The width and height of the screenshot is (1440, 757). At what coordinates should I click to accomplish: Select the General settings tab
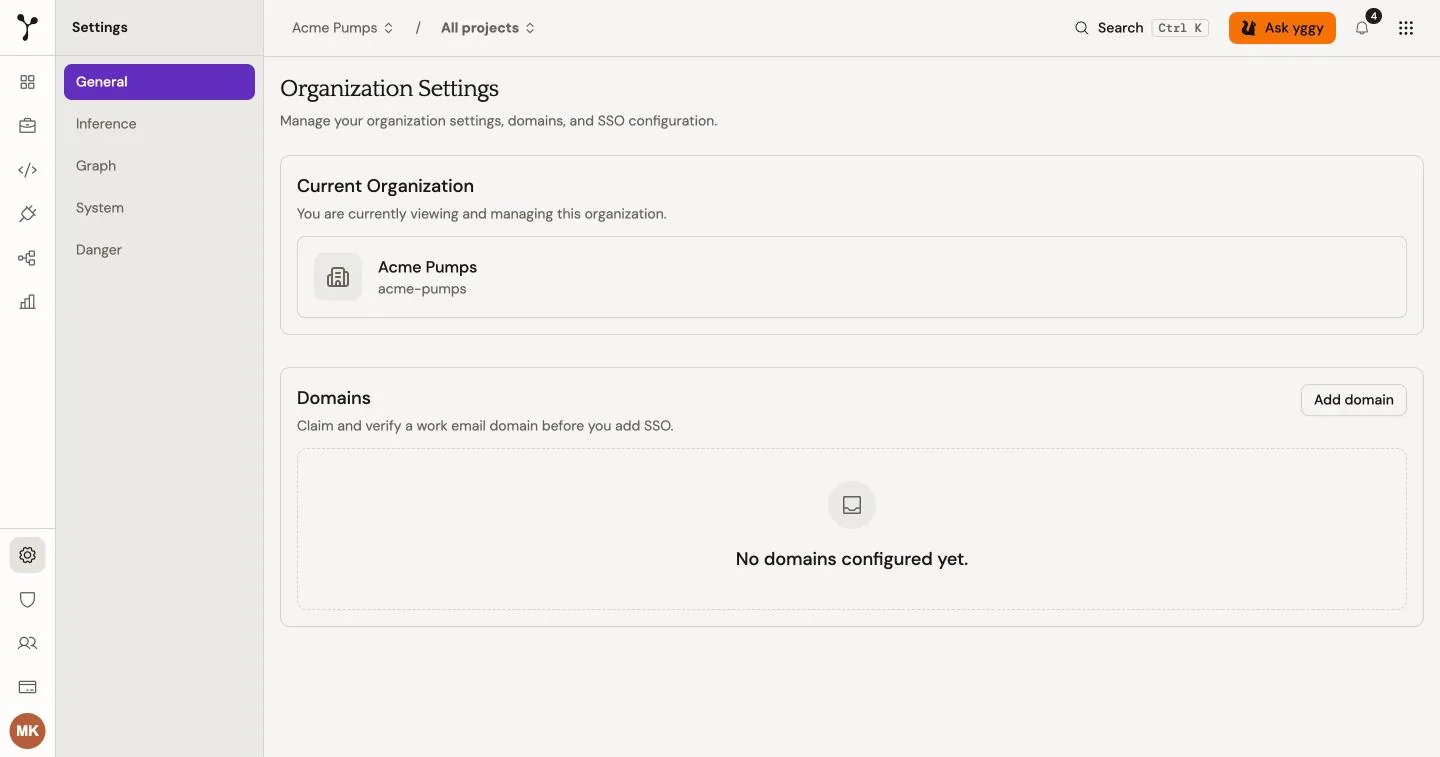159,82
